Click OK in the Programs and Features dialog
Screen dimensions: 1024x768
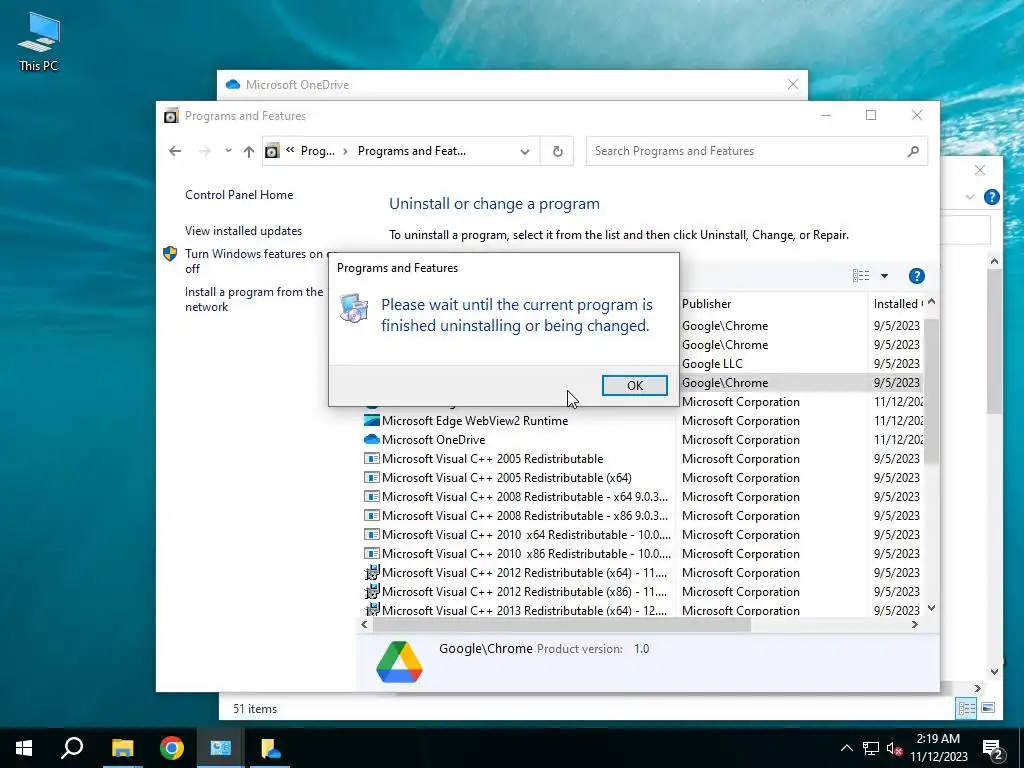(634, 385)
